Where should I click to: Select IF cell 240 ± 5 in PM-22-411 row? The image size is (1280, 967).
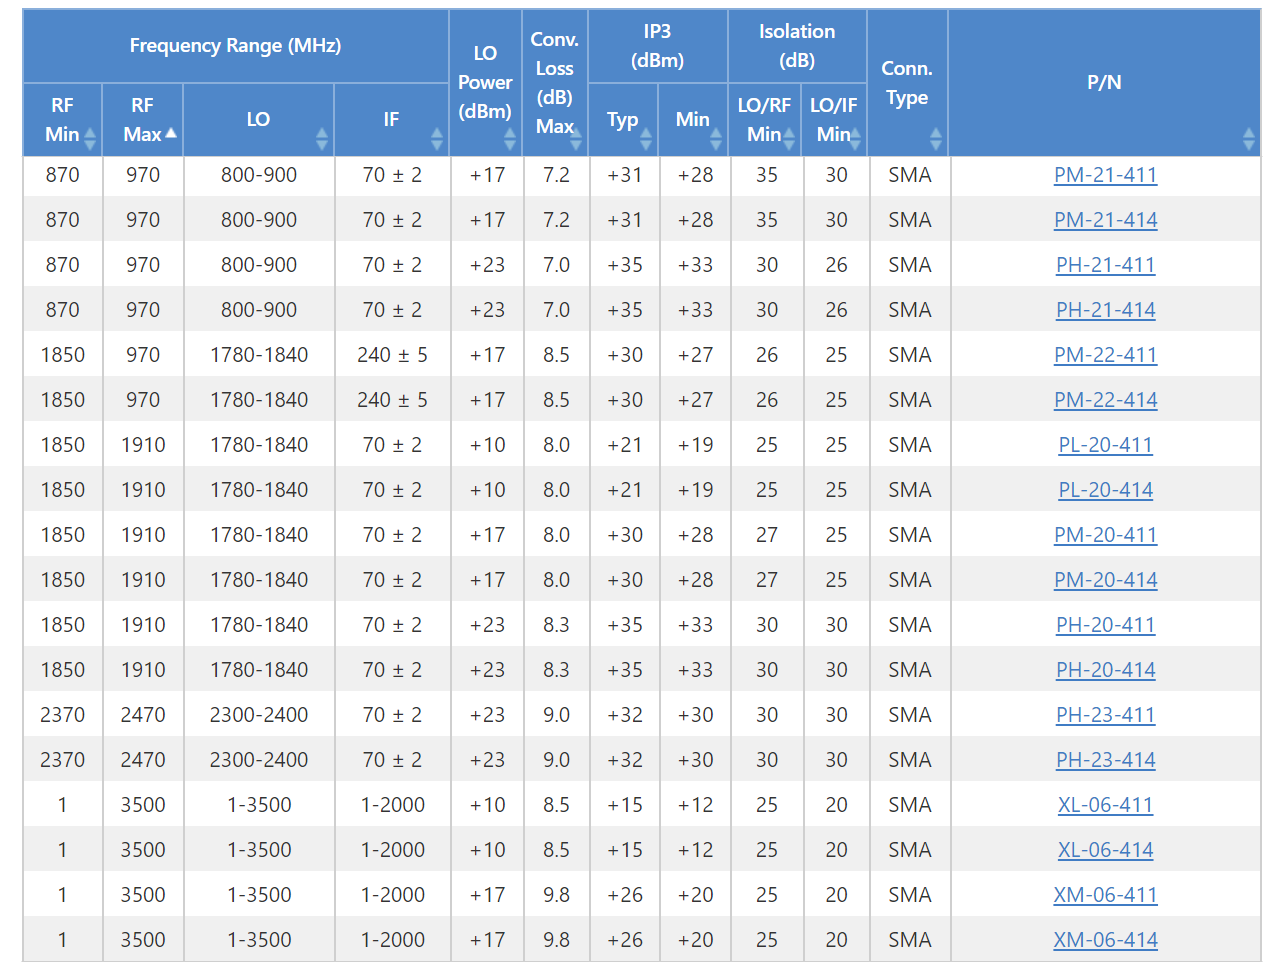coord(392,355)
